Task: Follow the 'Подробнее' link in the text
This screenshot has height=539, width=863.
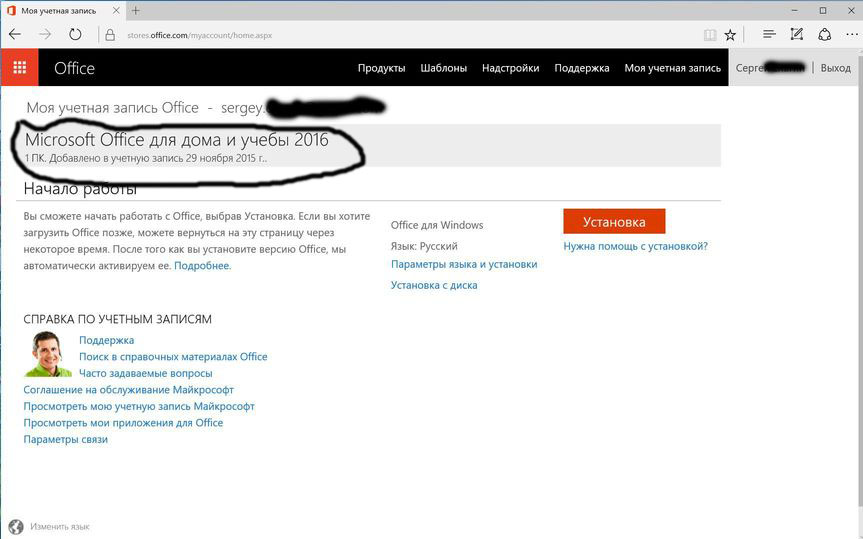Action: click(x=202, y=266)
